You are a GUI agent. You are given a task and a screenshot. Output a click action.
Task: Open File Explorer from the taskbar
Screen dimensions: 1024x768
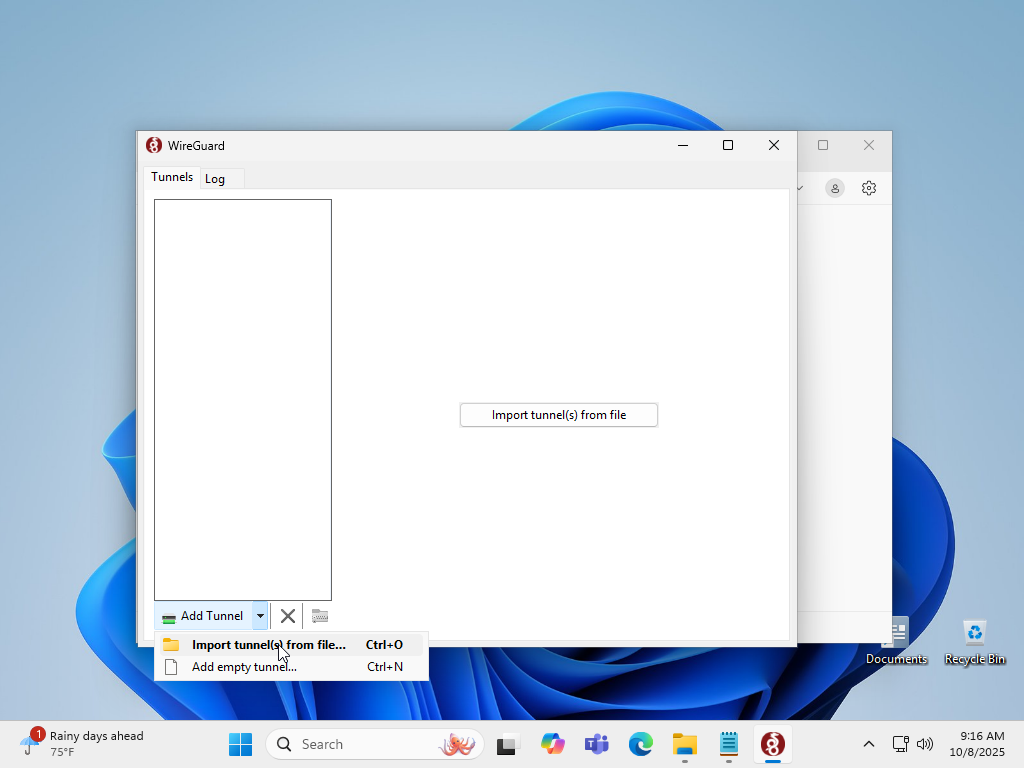(685, 744)
